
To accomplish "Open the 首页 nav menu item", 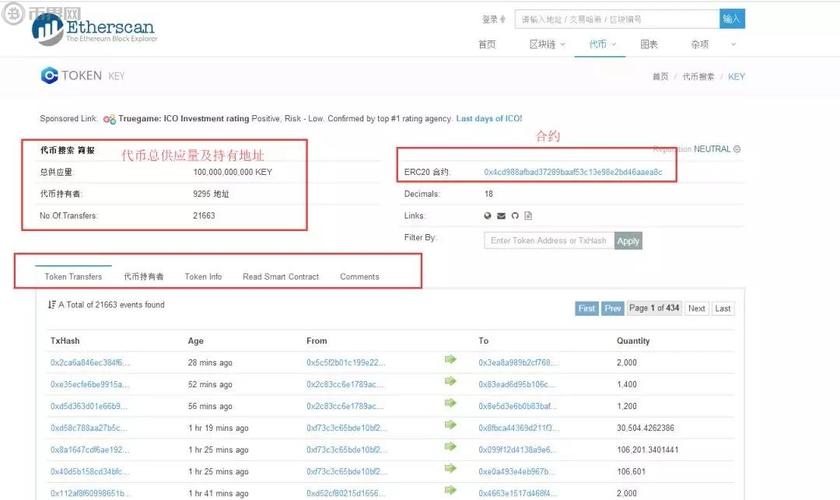I will point(487,44).
